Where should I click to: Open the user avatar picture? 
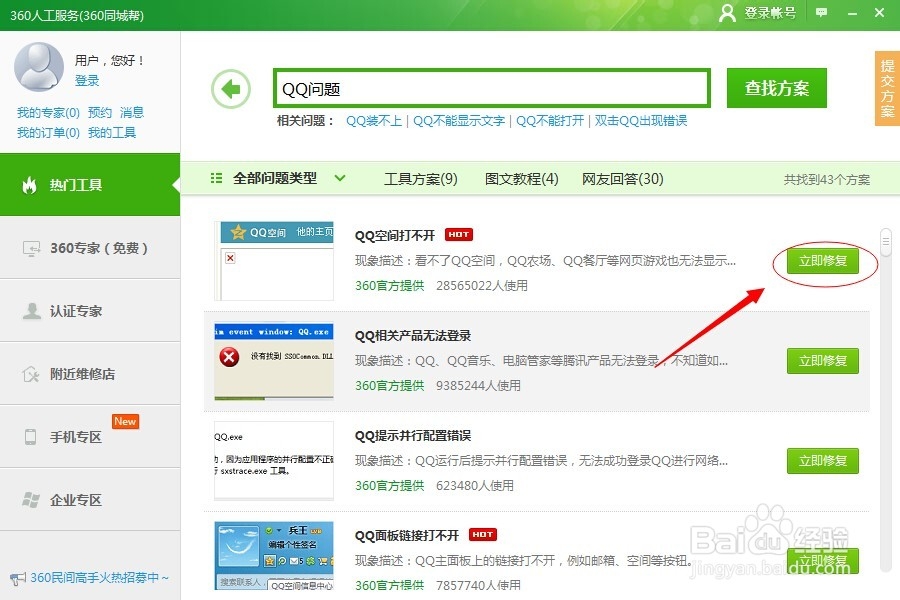(38, 67)
